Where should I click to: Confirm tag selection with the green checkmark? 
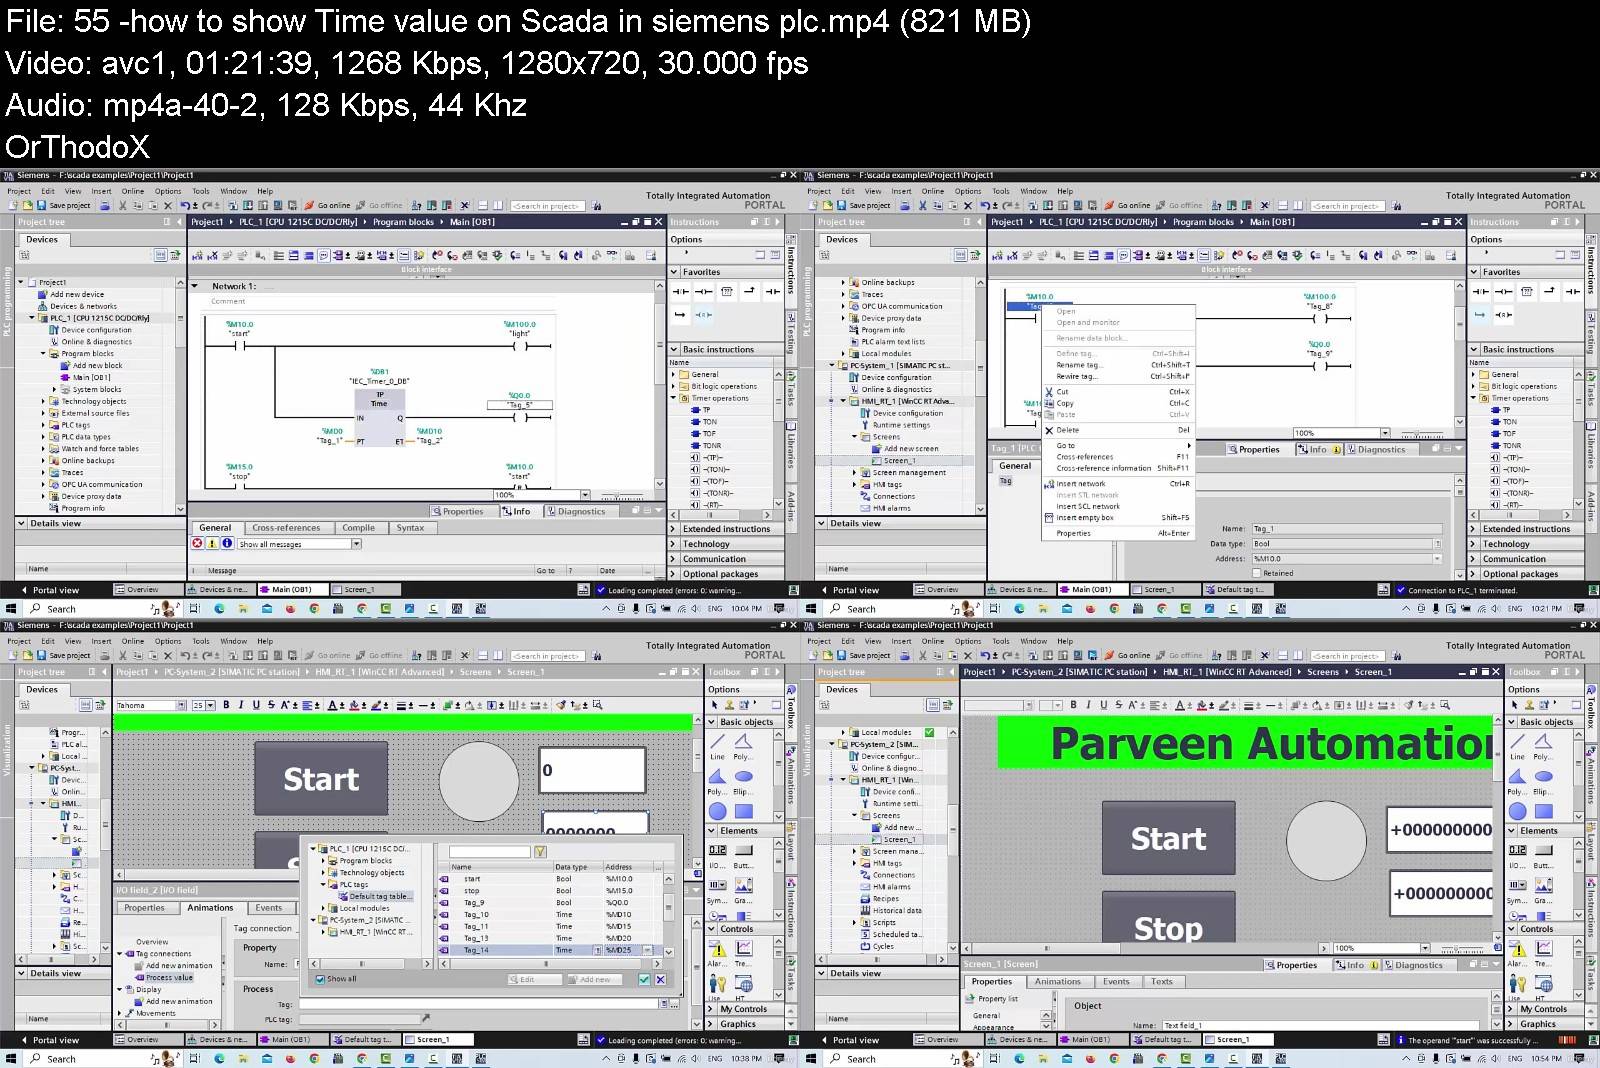644,979
